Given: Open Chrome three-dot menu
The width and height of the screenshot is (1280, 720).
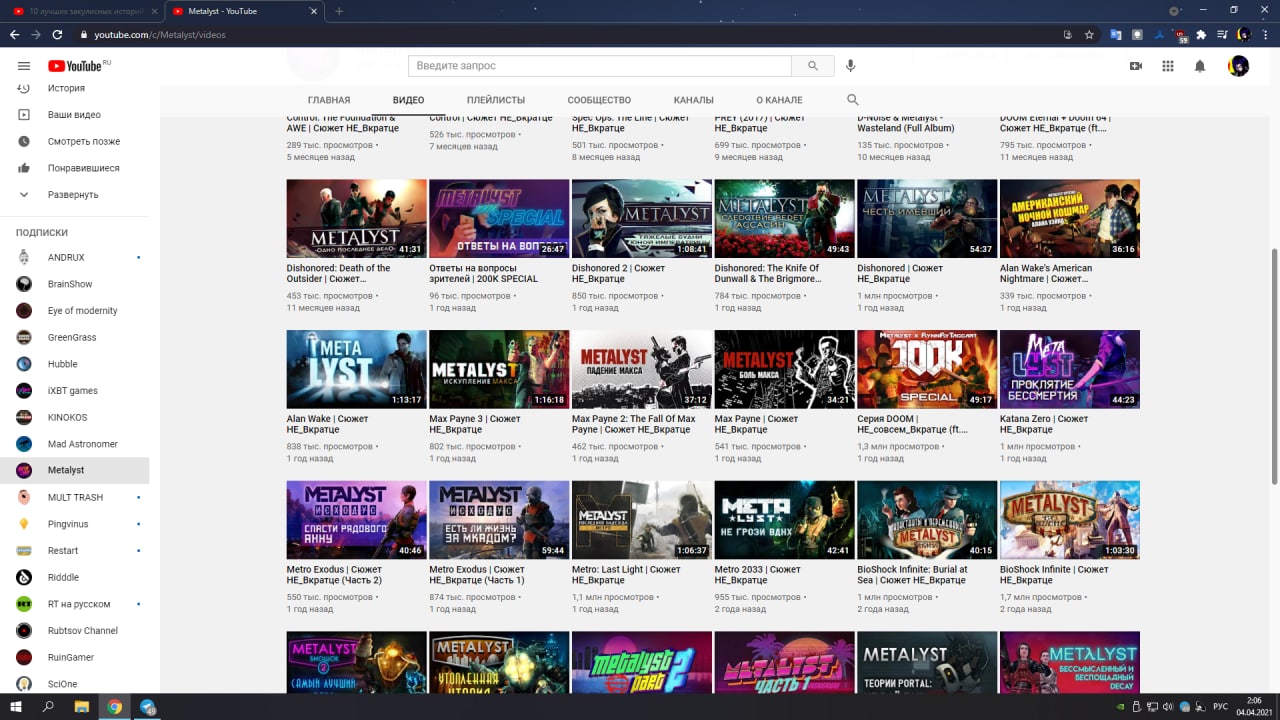Looking at the screenshot, I should coord(1266,34).
